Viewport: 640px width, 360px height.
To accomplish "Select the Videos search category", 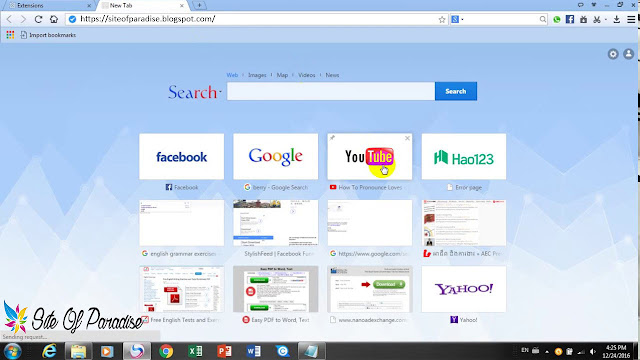I will 307,75.
